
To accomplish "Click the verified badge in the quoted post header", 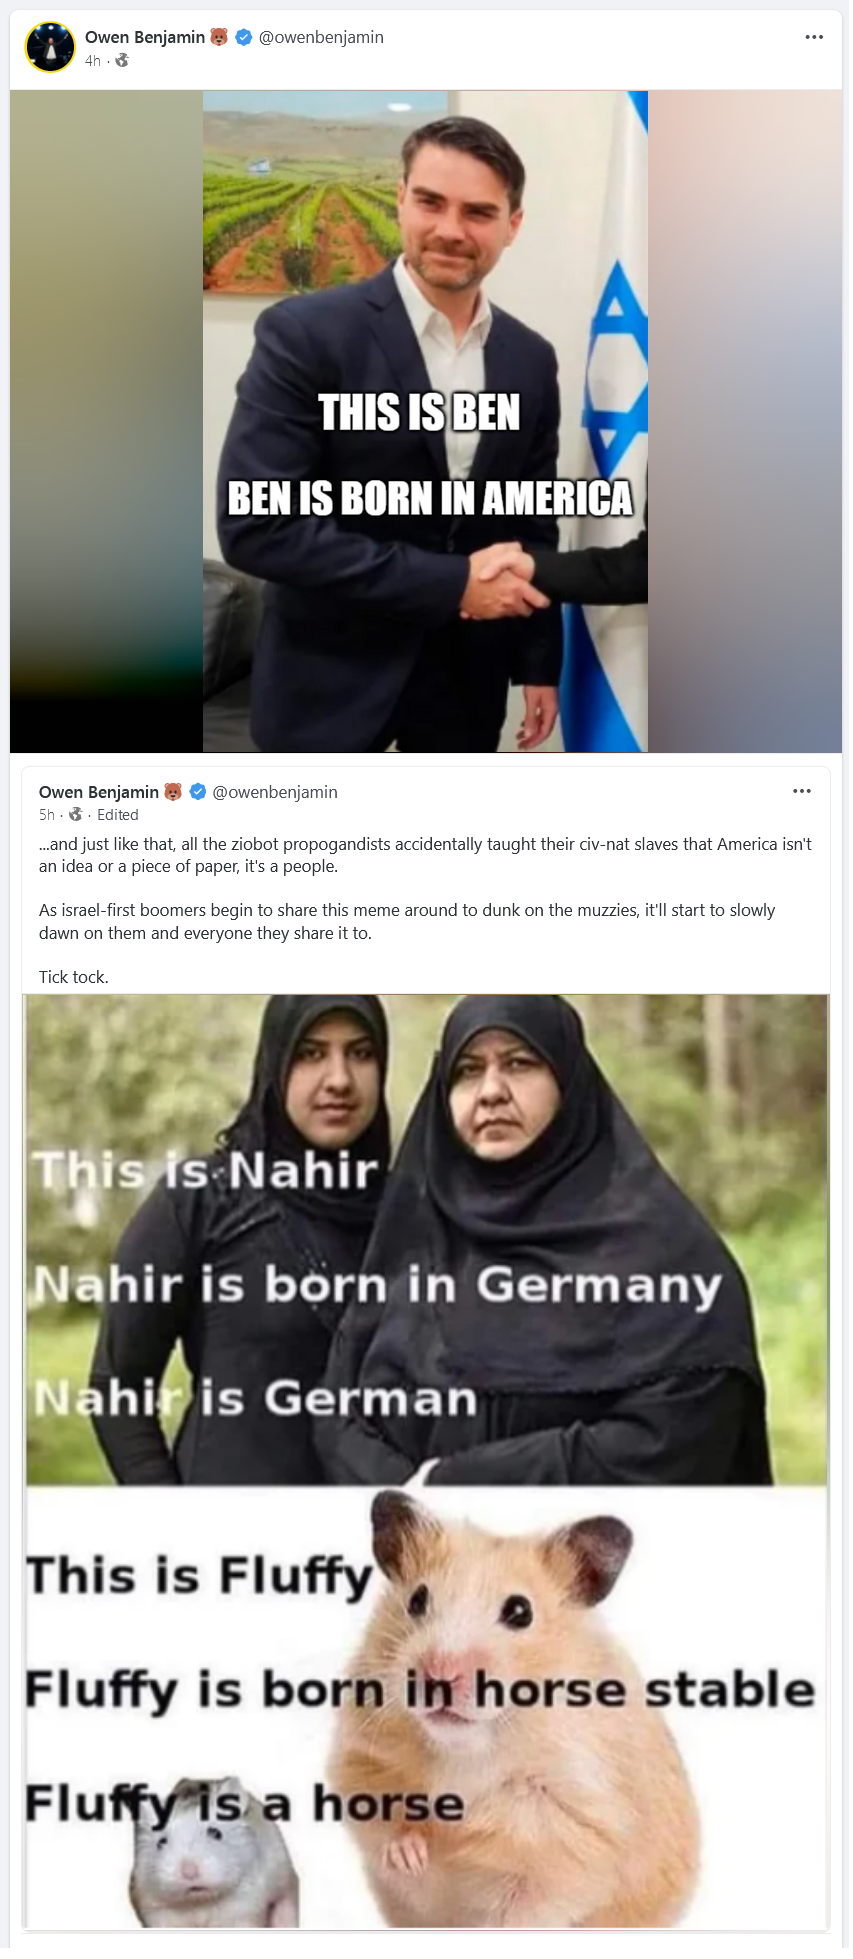I will click(198, 792).
